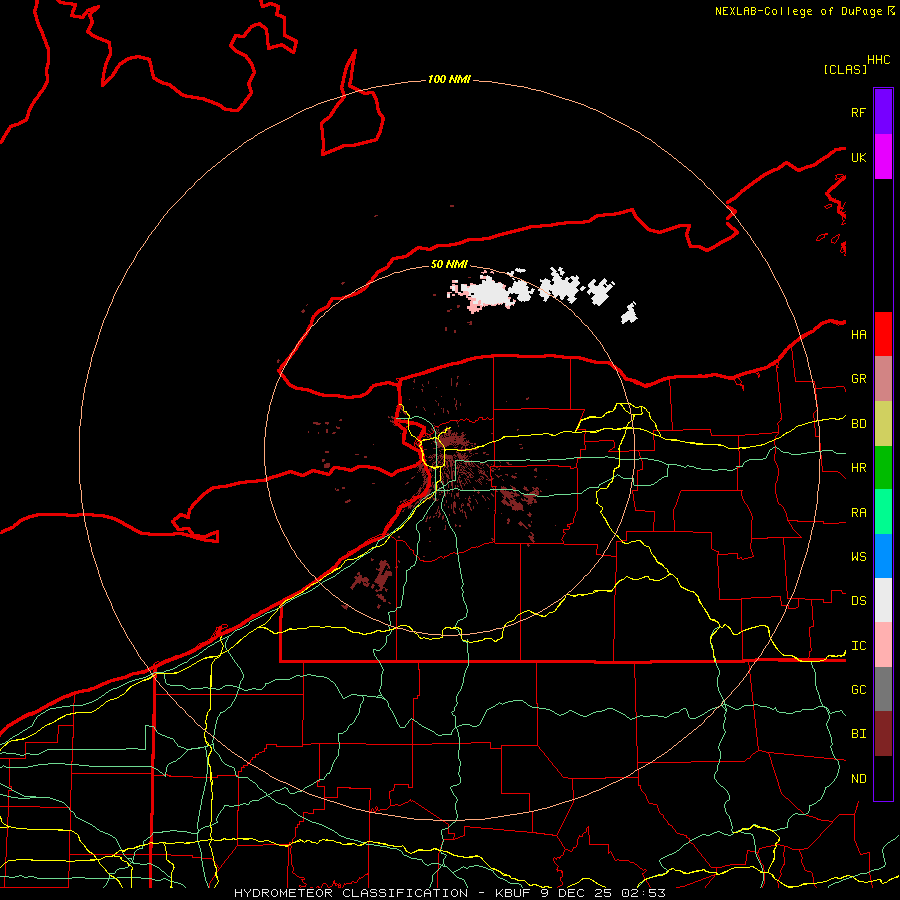This screenshot has height=900, width=900.
Task: Click the UK magenta legend swatch
Action: click(883, 157)
